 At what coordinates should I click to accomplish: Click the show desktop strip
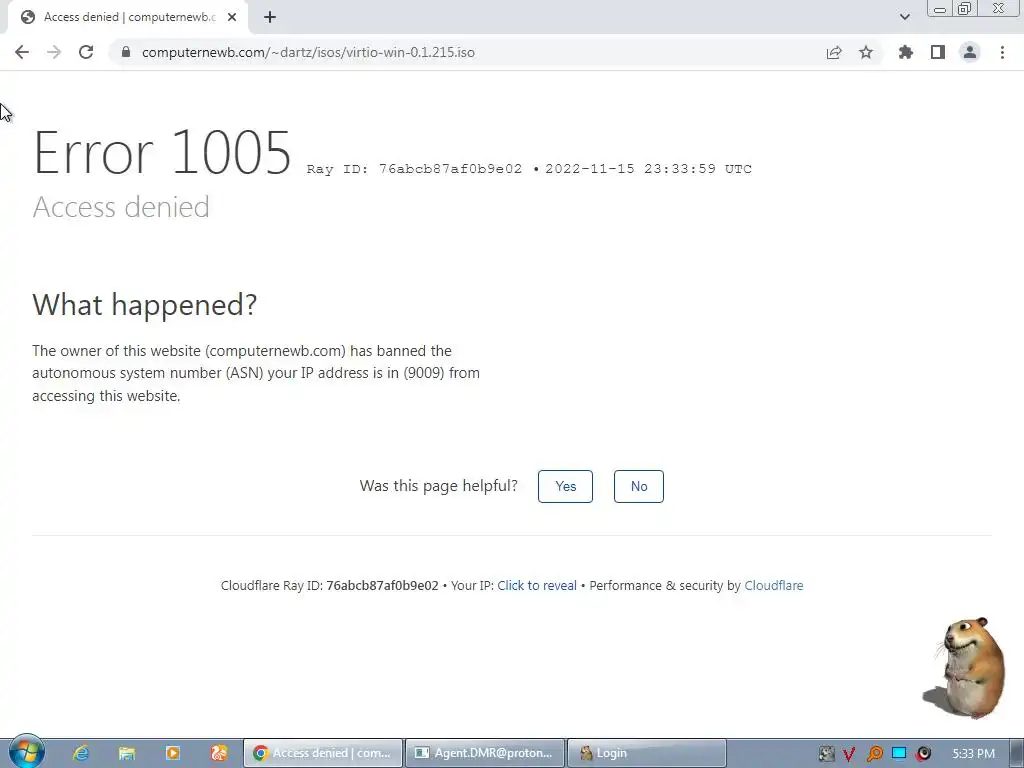coord(1017,753)
